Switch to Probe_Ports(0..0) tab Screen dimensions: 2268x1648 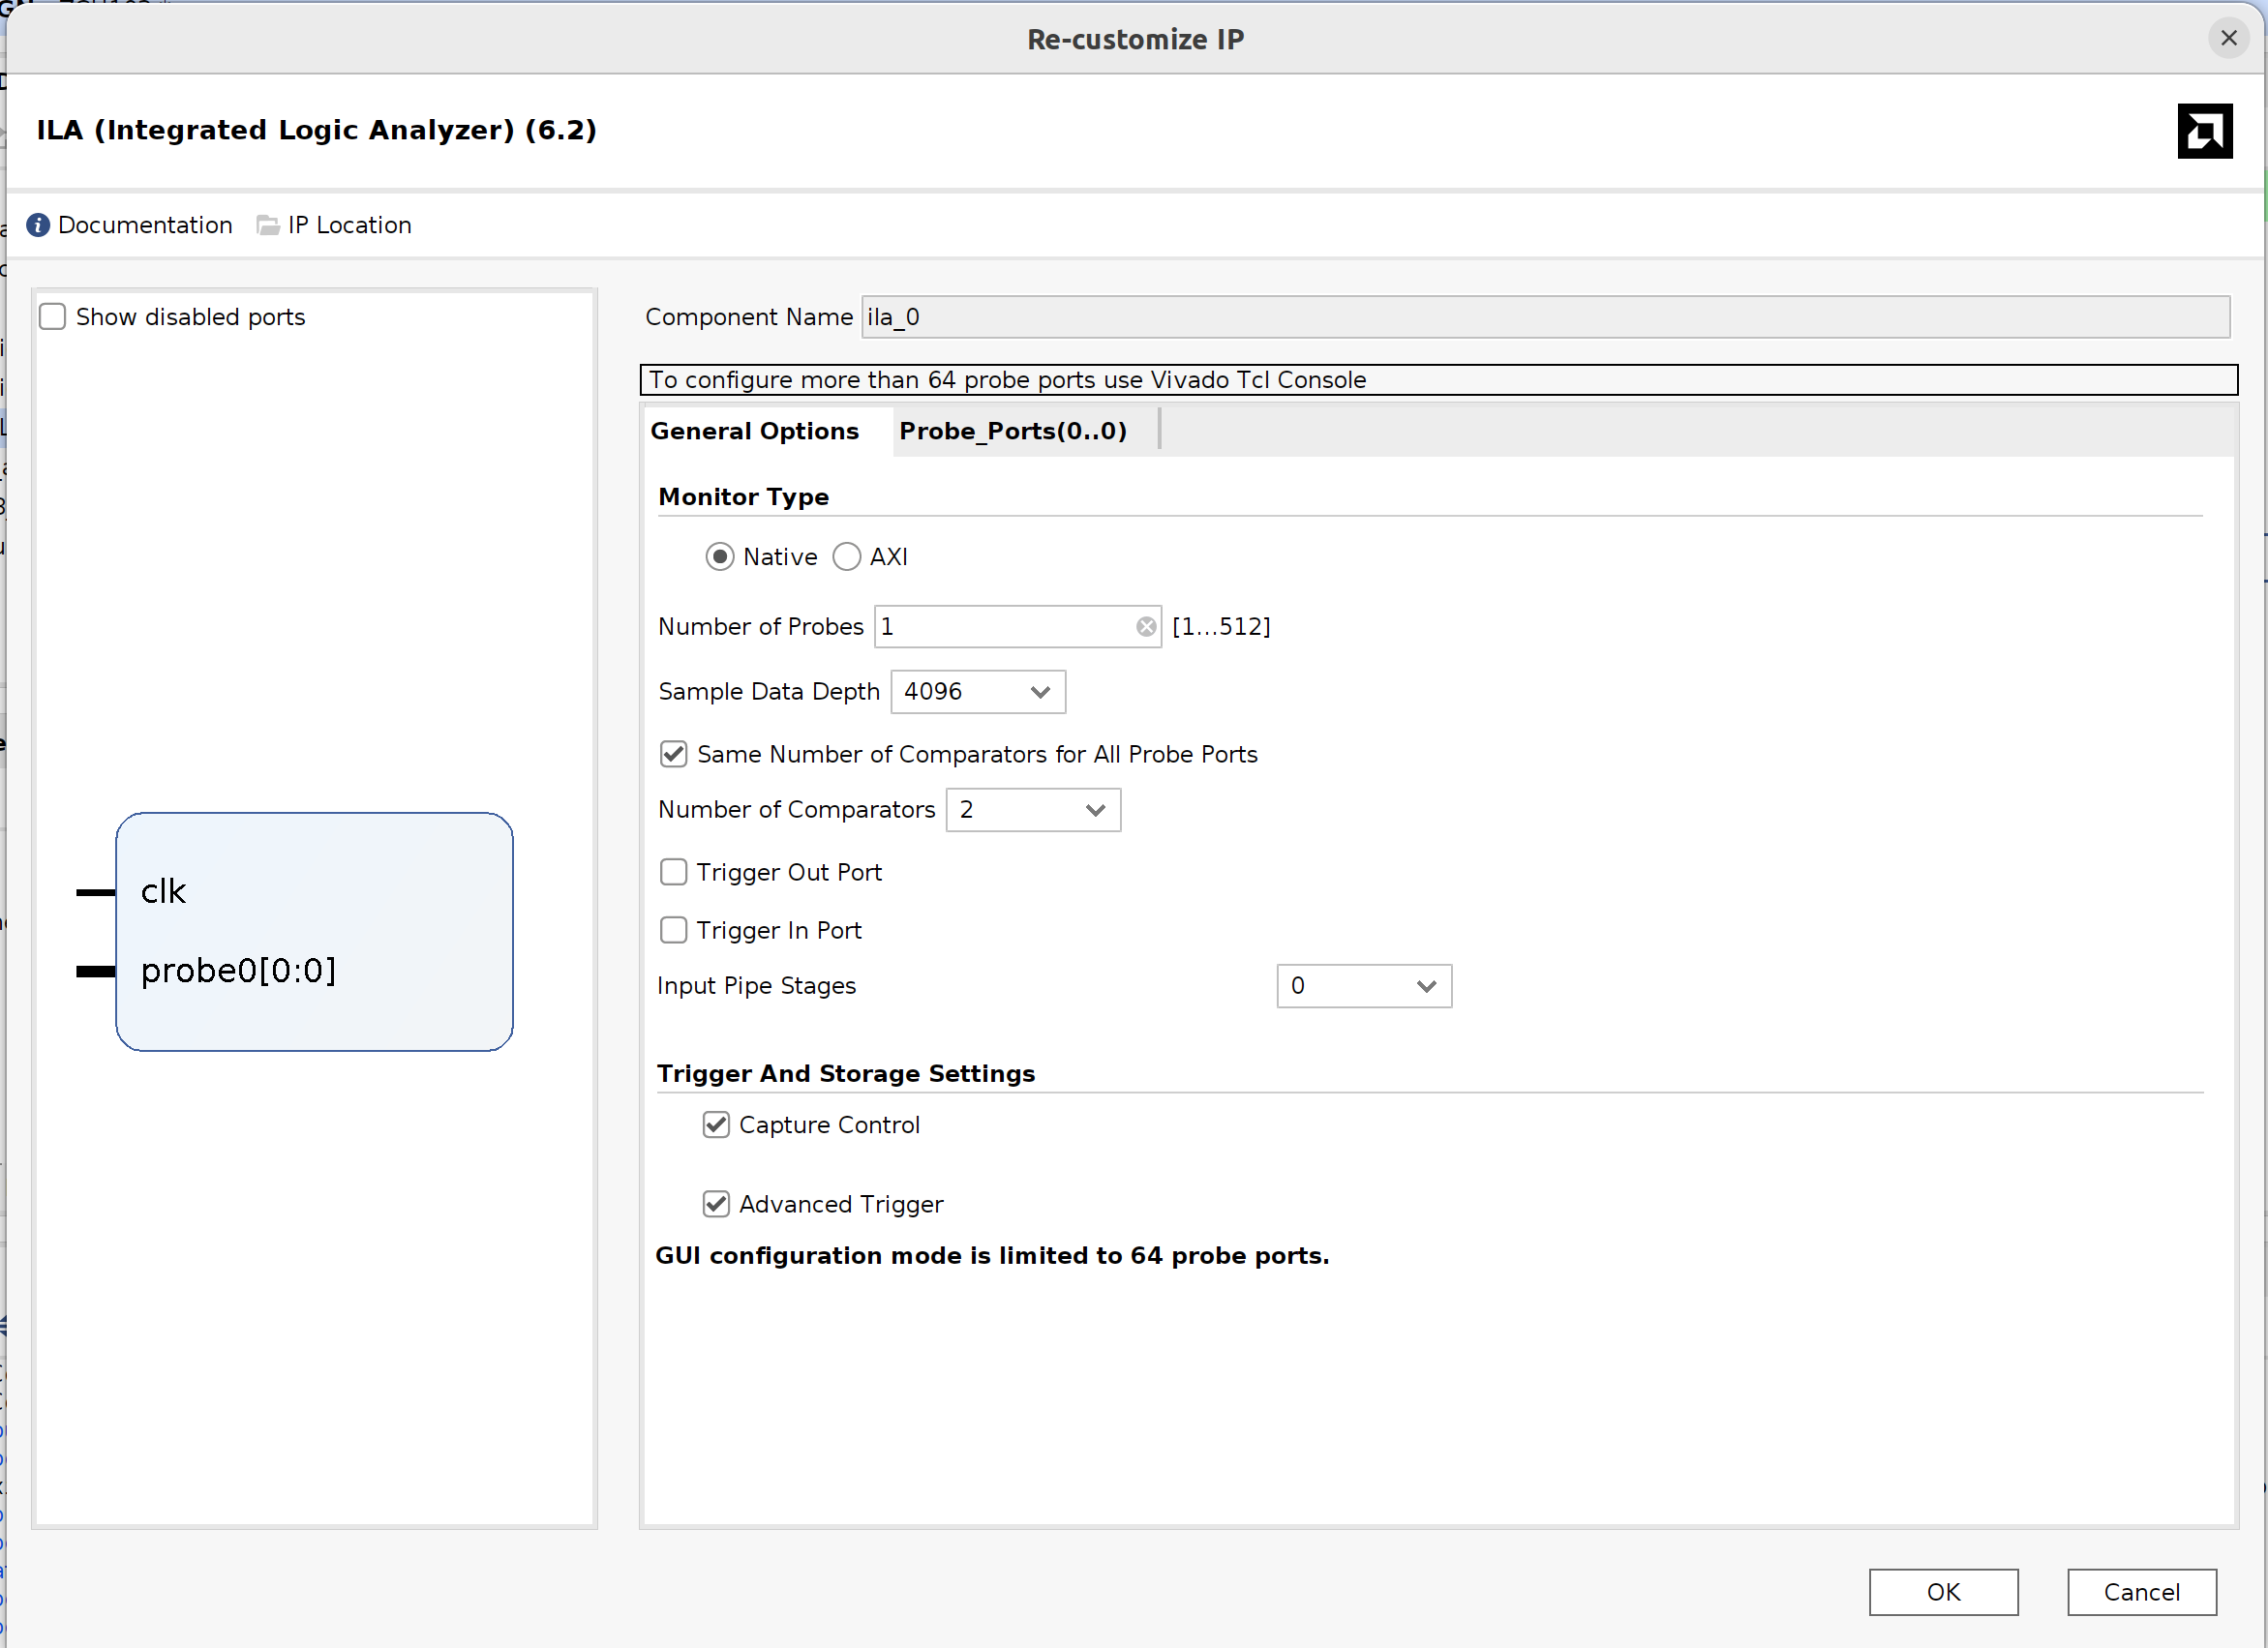point(1013,431)
